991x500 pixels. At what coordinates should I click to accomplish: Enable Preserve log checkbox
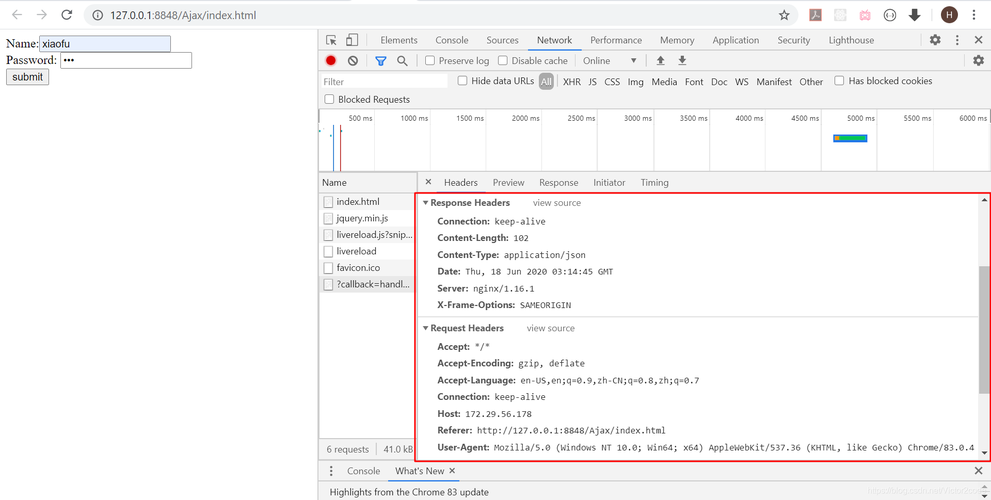tap(430, 61)
